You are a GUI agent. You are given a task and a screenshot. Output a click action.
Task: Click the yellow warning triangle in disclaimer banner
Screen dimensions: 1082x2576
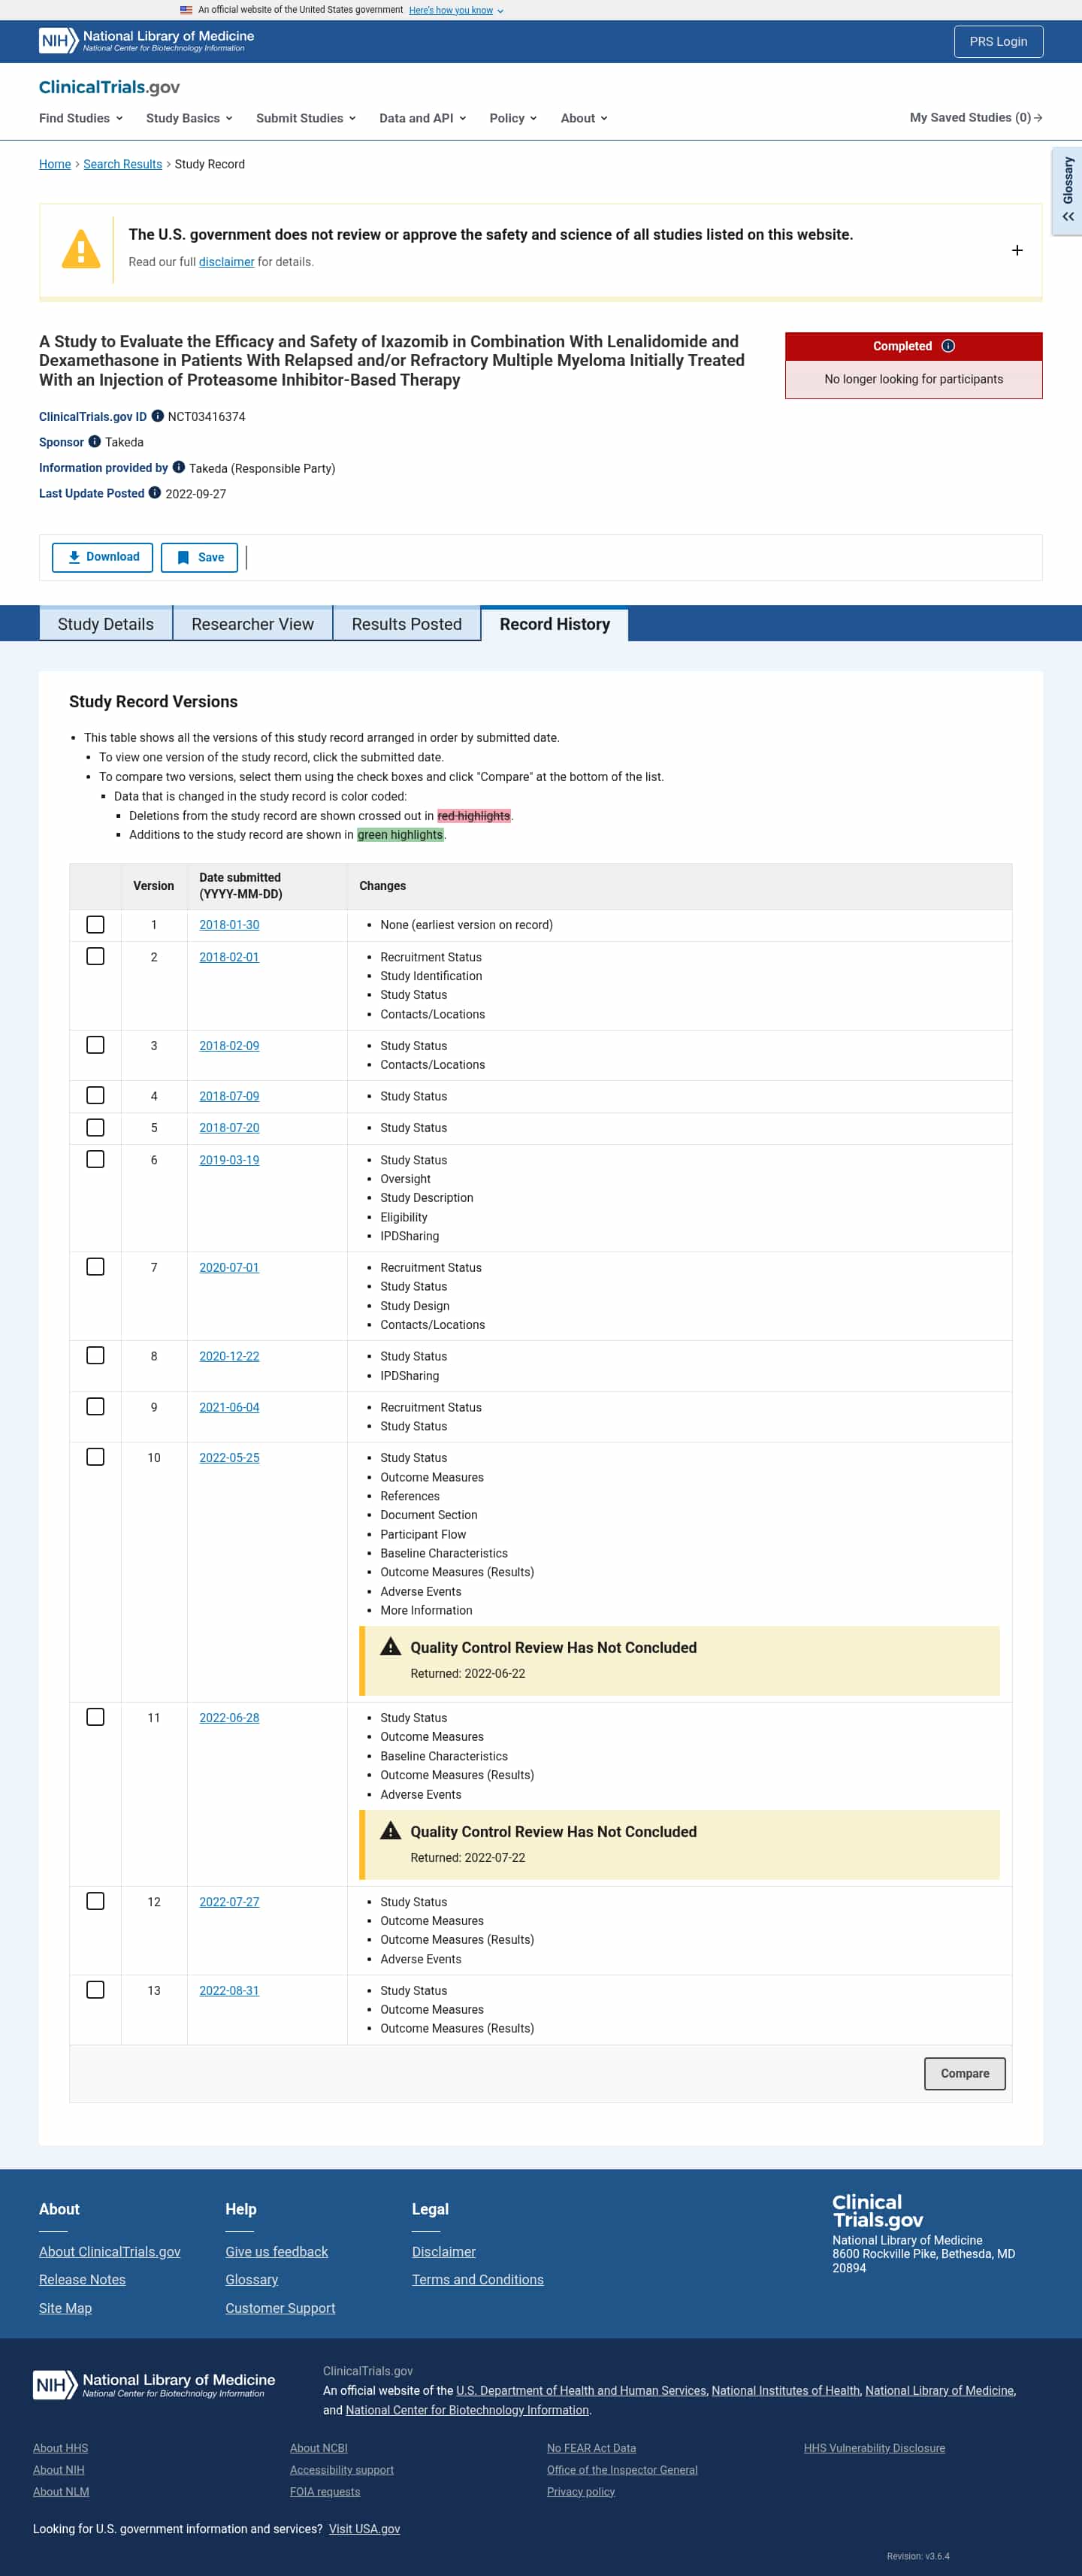pyautogui.click(x=81, y=249)
